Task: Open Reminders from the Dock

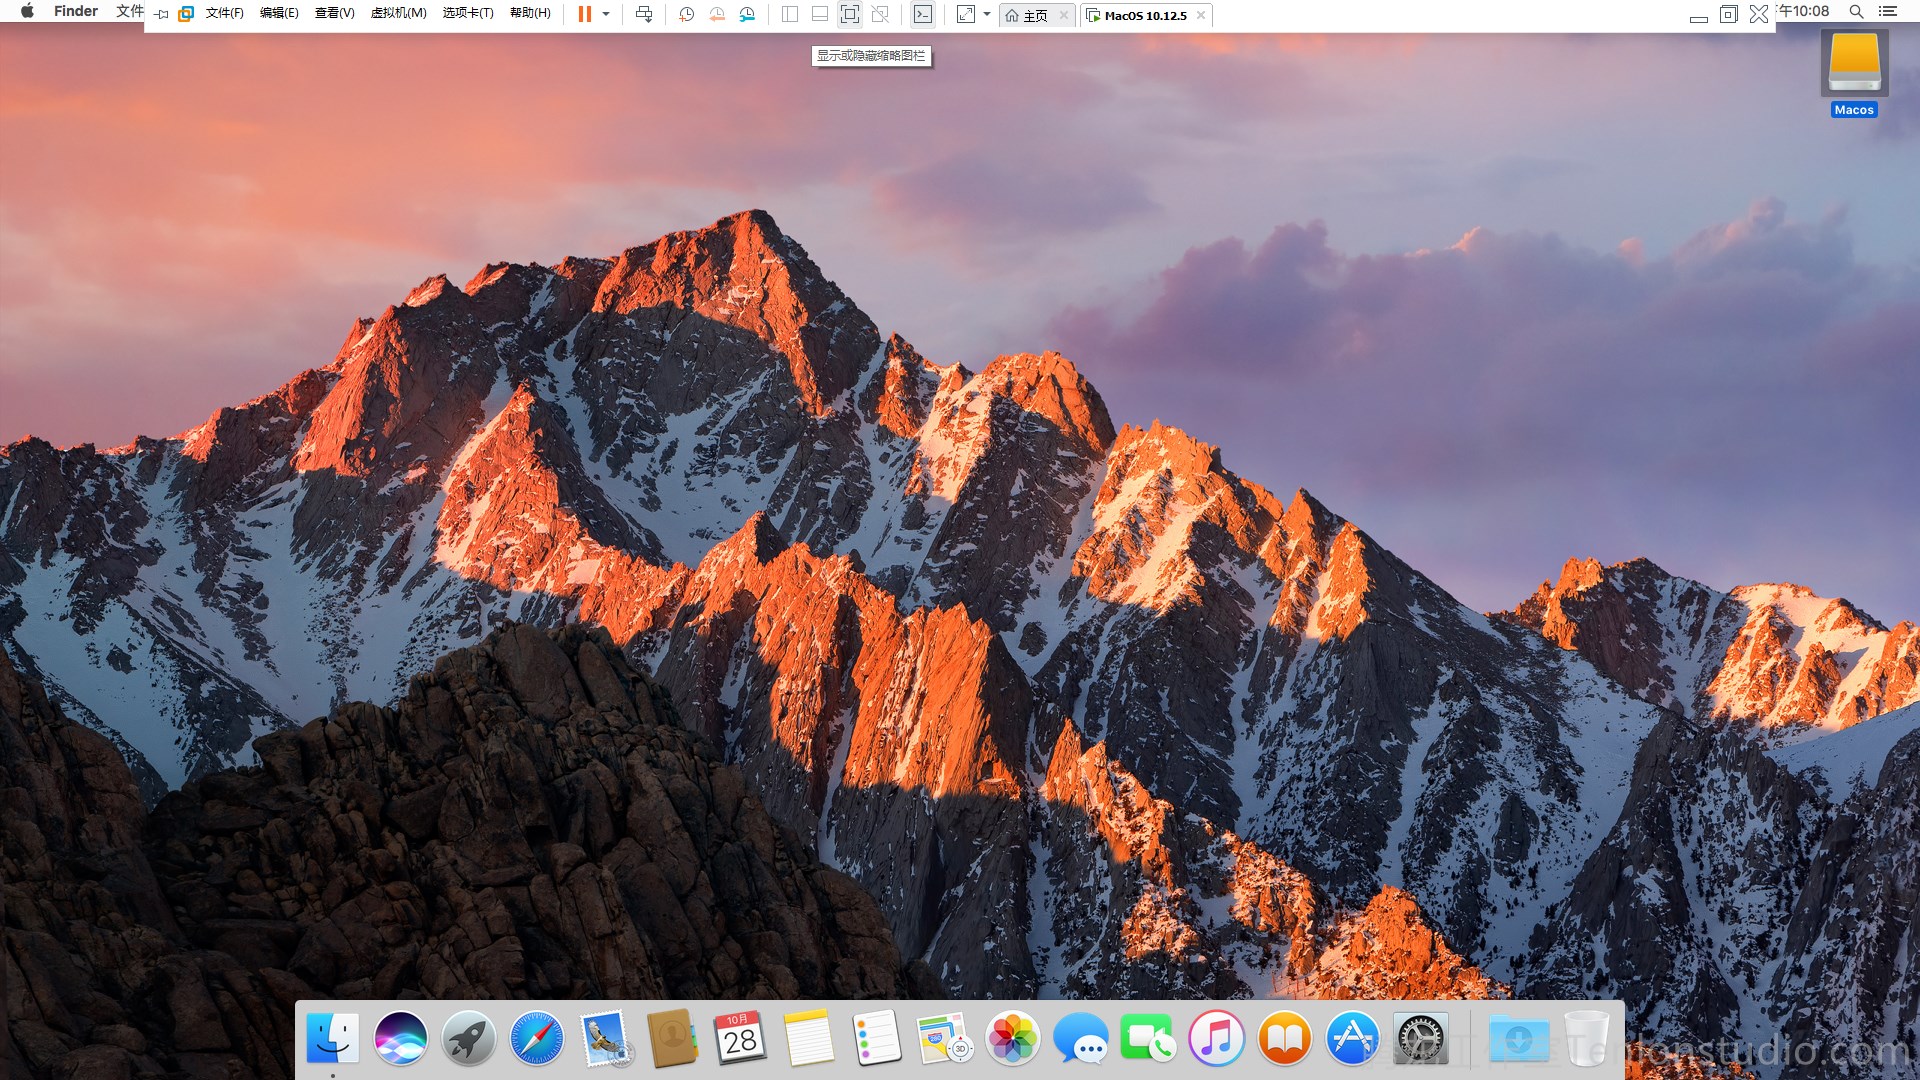Action: click(x=877, y=1038)
